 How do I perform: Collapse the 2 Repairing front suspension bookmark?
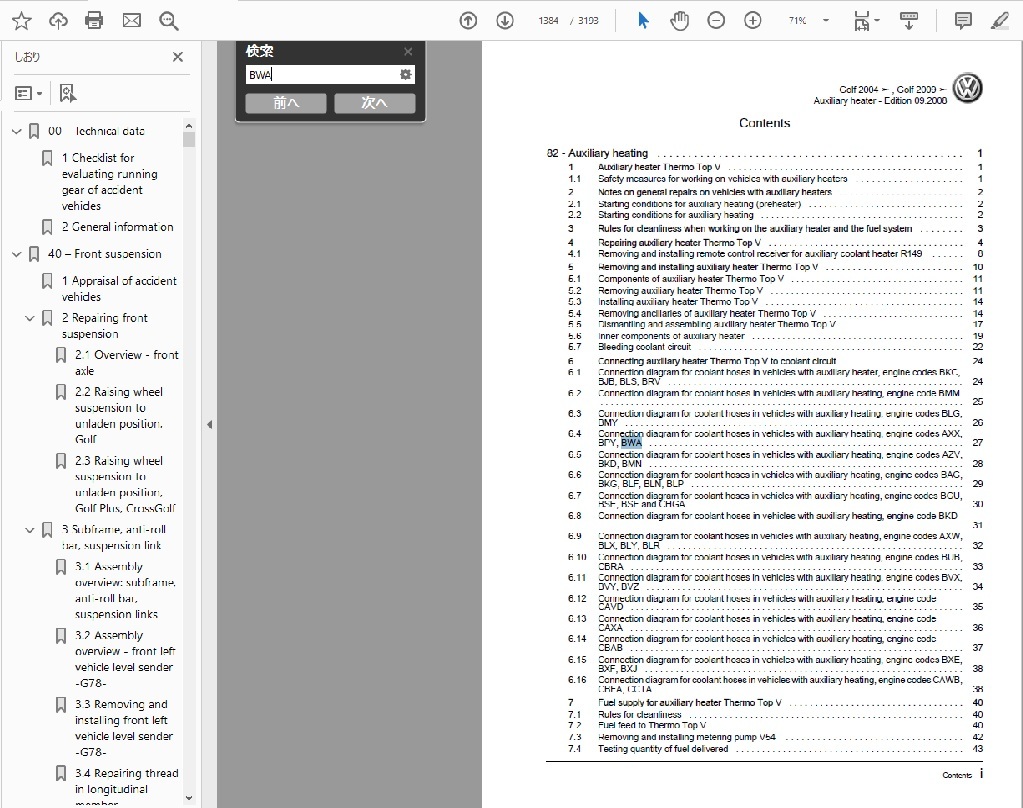tap(30, 318)
